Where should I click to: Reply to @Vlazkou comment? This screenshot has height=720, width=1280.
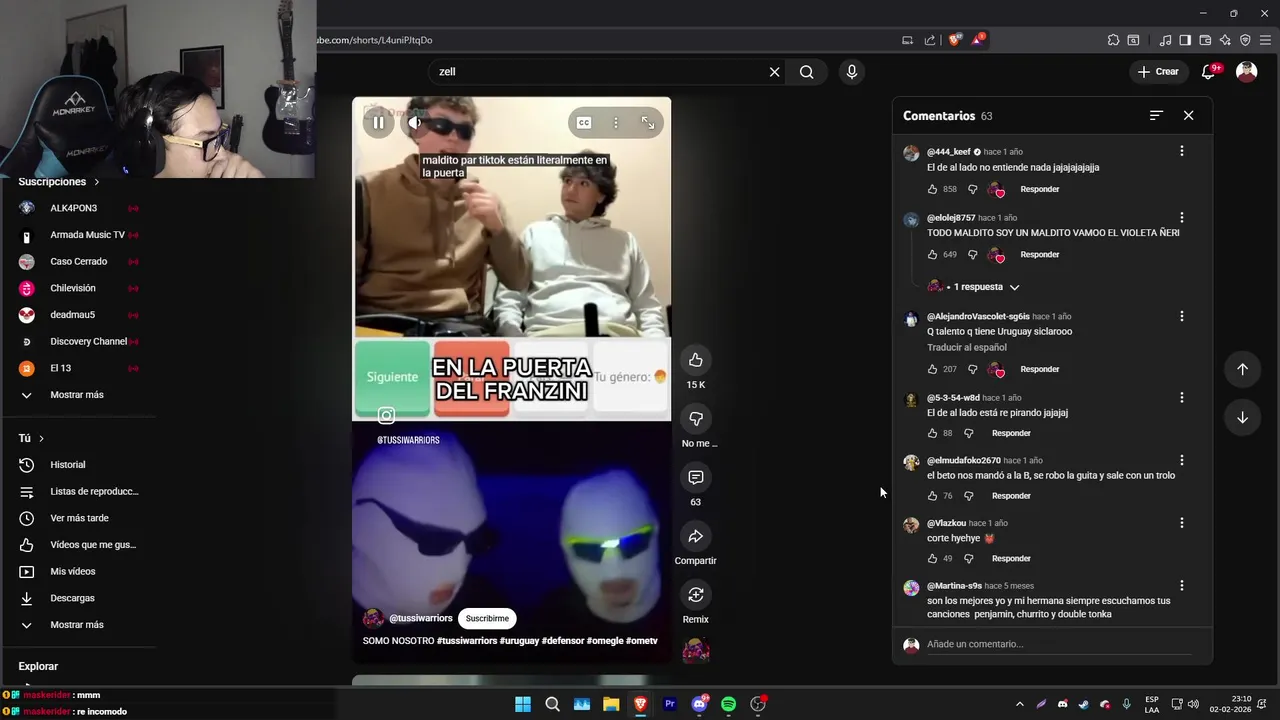(x=1011, y=559)
